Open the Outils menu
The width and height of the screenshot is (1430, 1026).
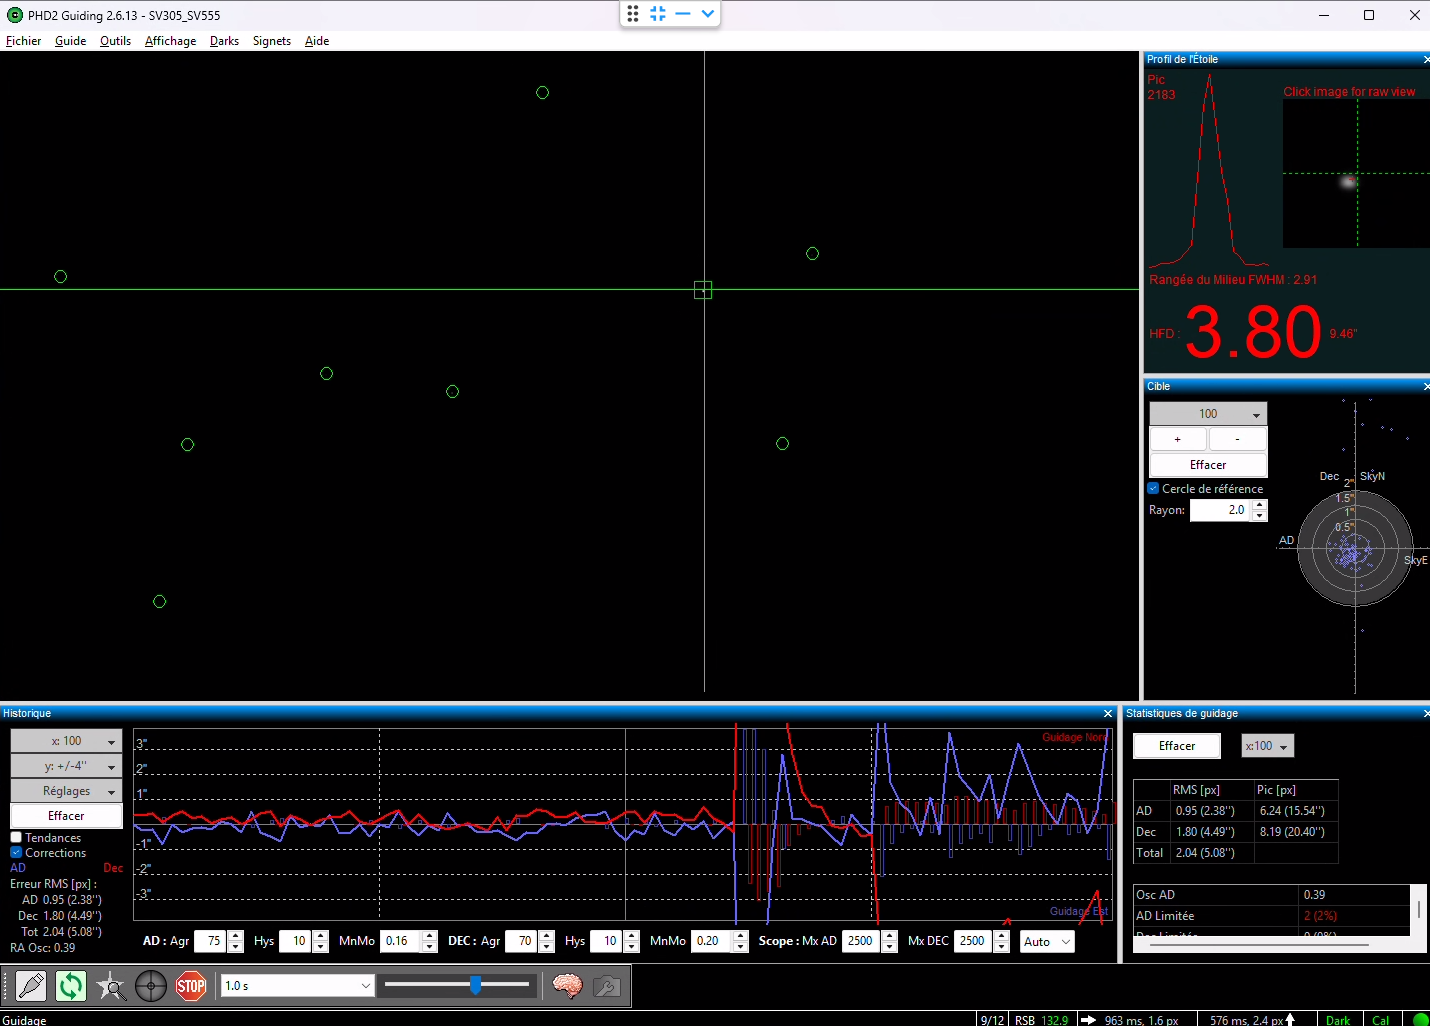click(x=115, y=41)
